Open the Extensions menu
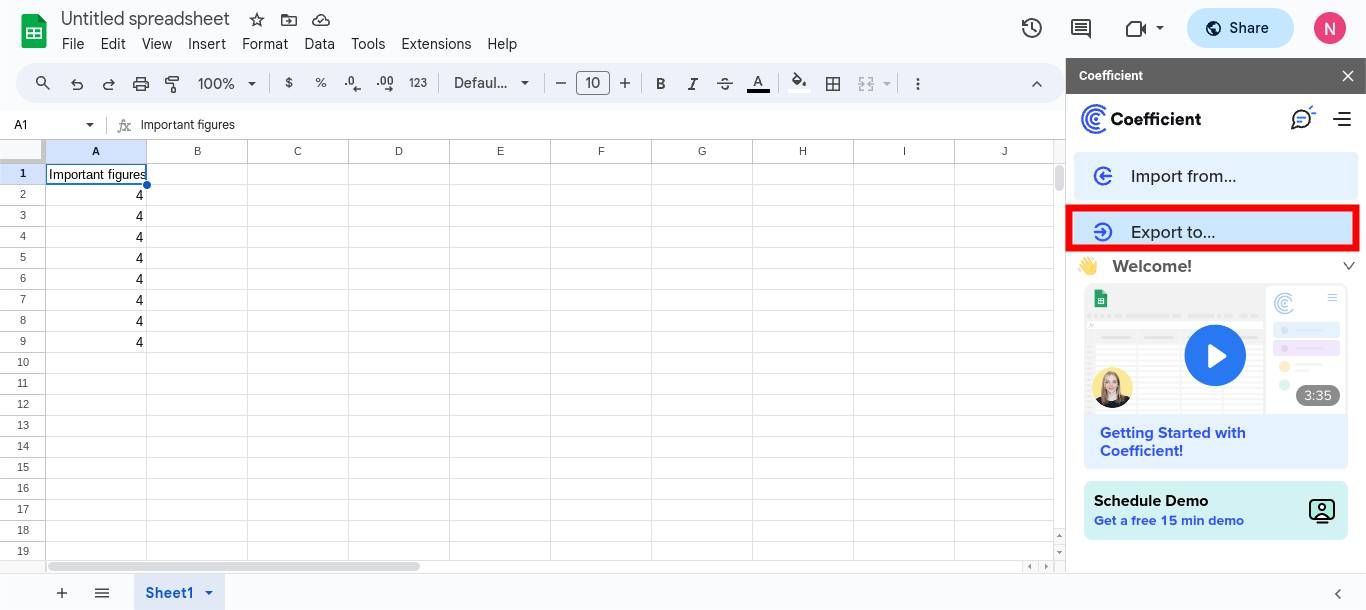The height and width of the screenshot is (610, 1366). click(436, 44)
